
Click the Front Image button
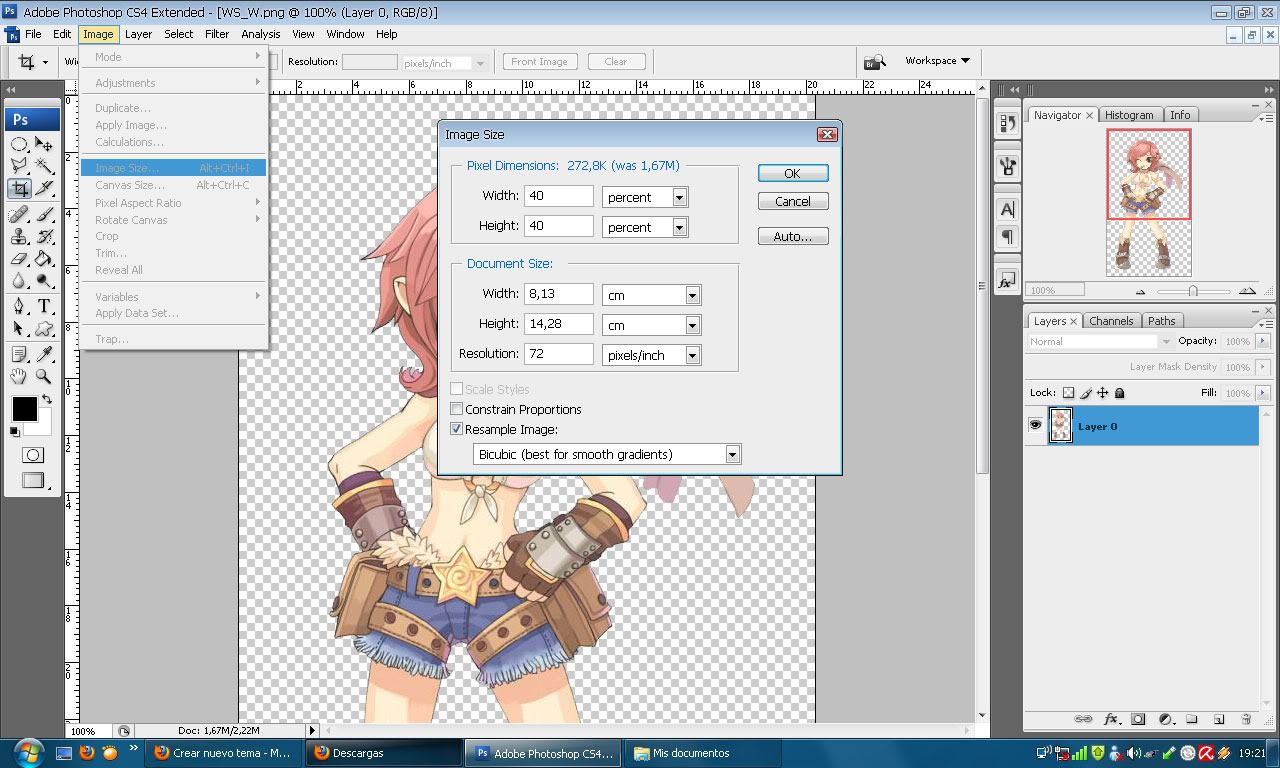(x=539, y=62)
